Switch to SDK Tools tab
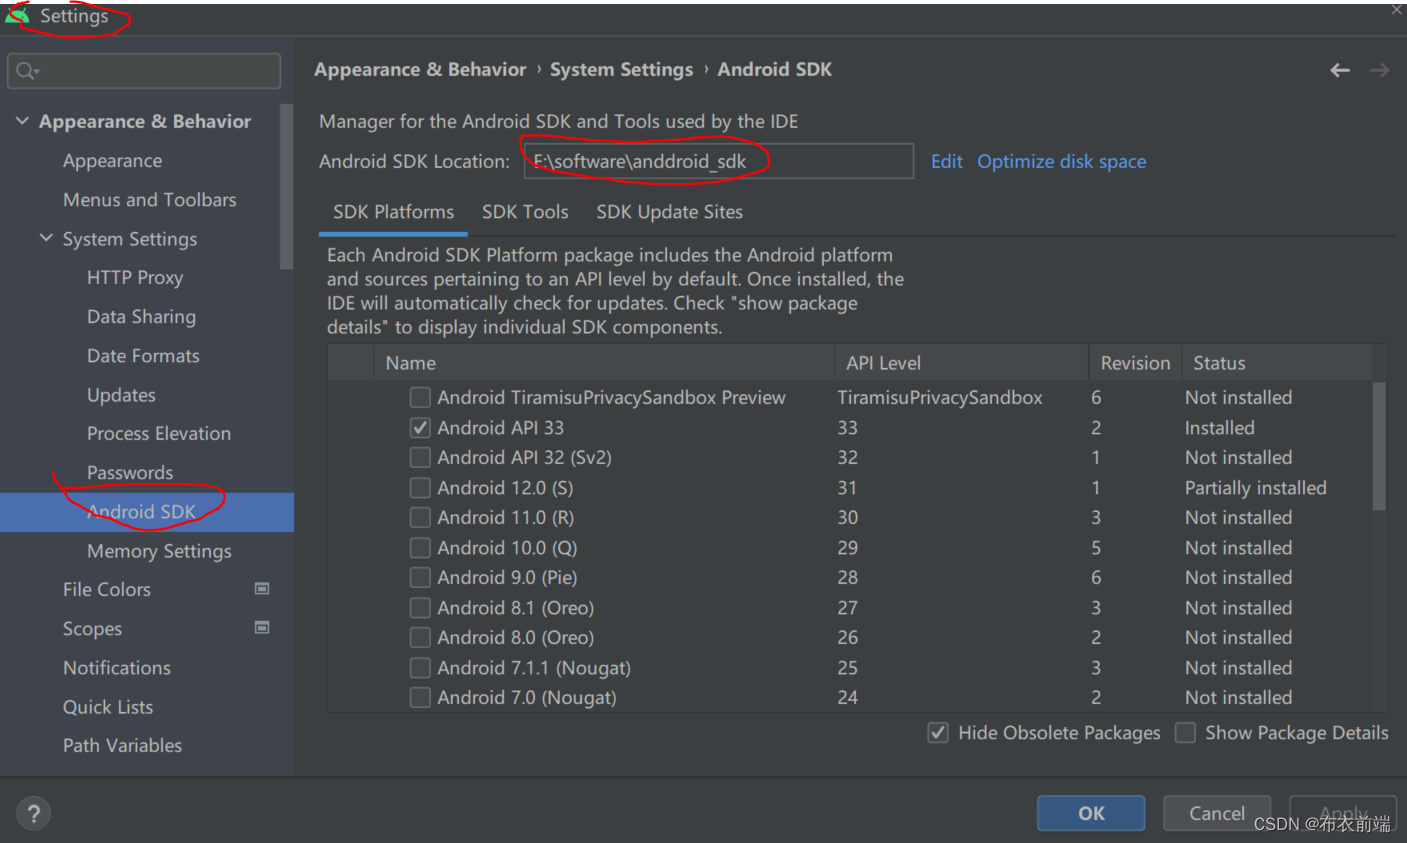1407x843 pixels. (525, 212)
